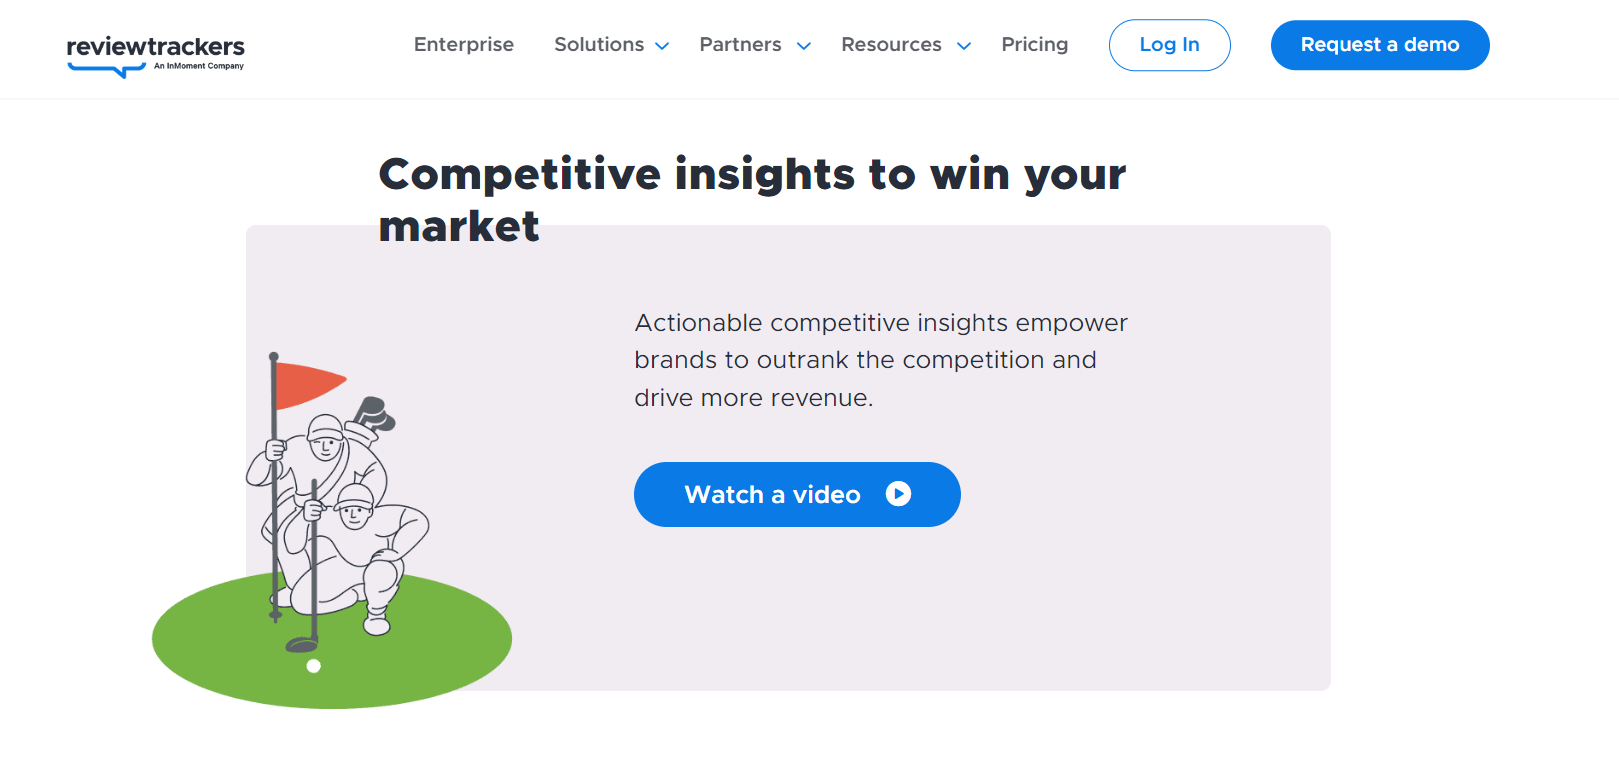1619x764 pixels.
Task: Open the Resources menu label
Action: click(x=891, y=45)
